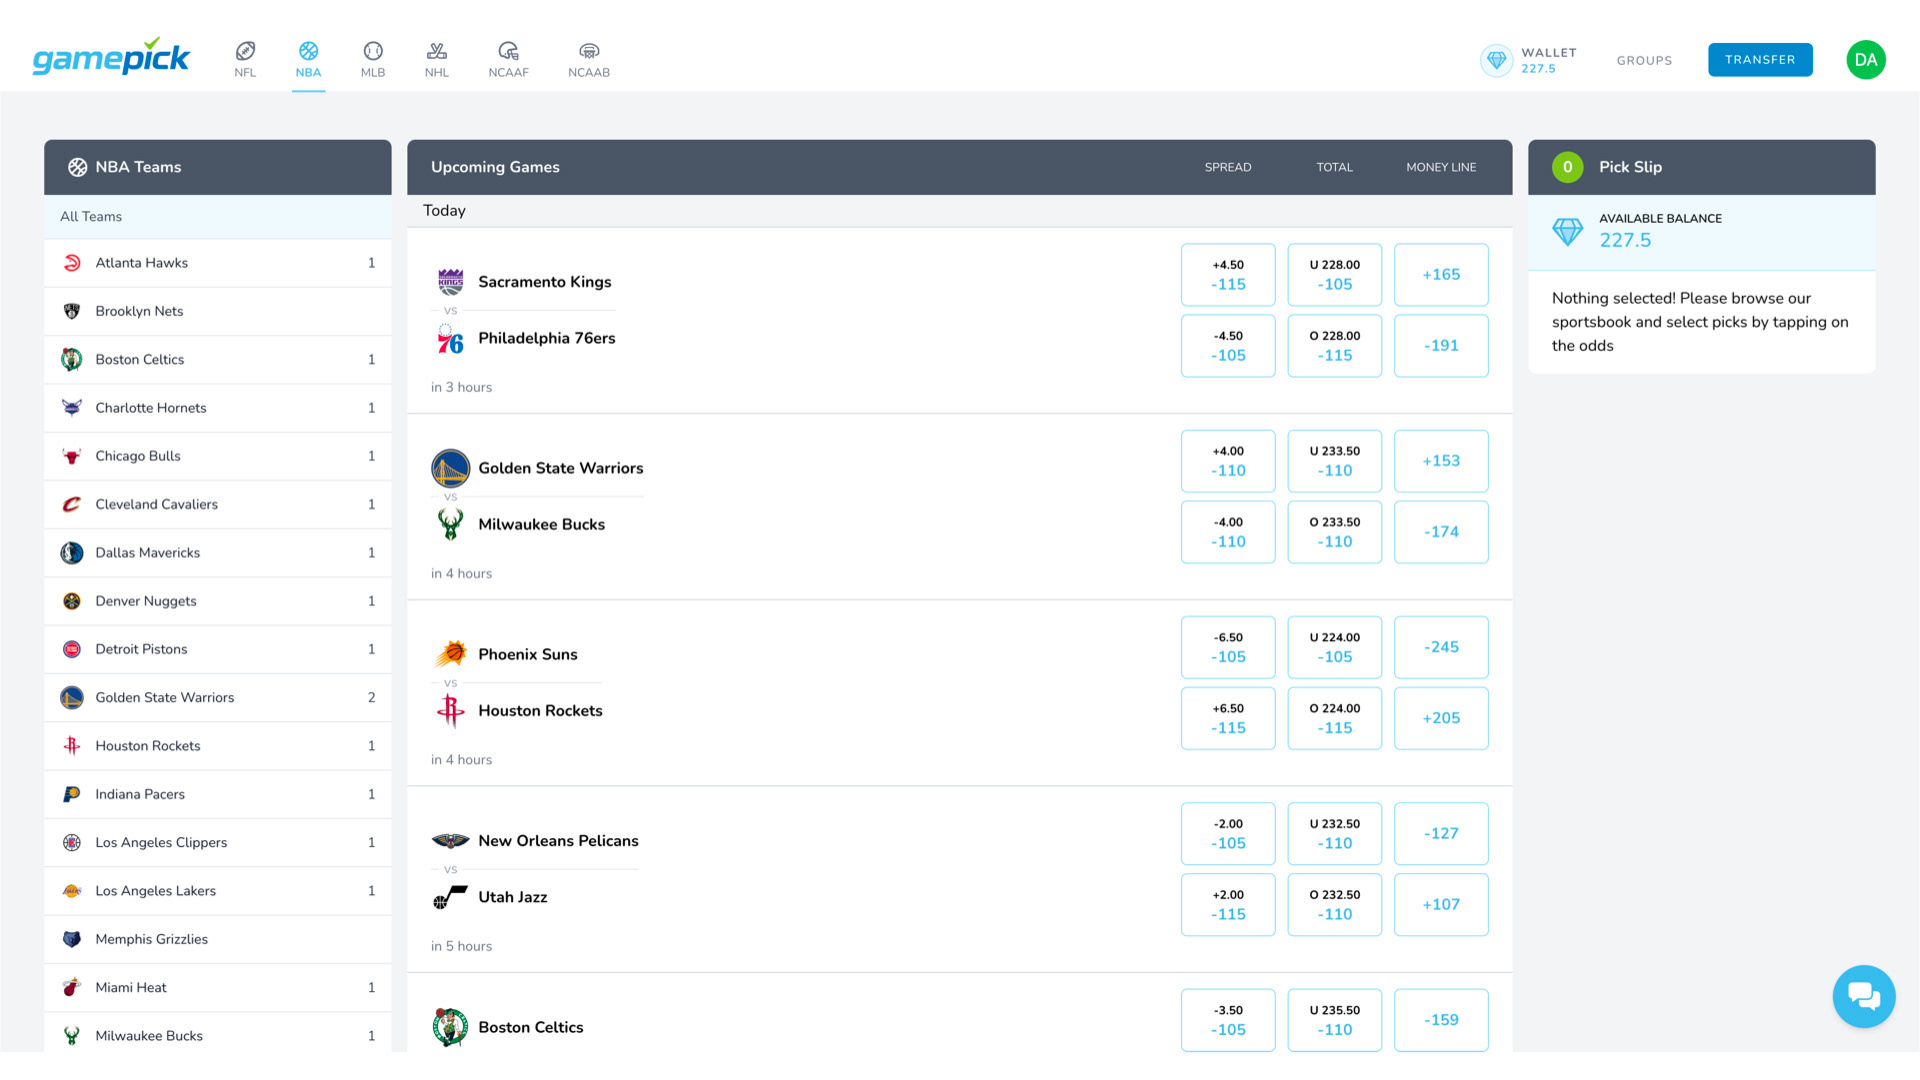Pick Houston Rockets O 224.00 total
Image resolution: width=1920 pixels, height=1080 pixels.
[1335, 718]
